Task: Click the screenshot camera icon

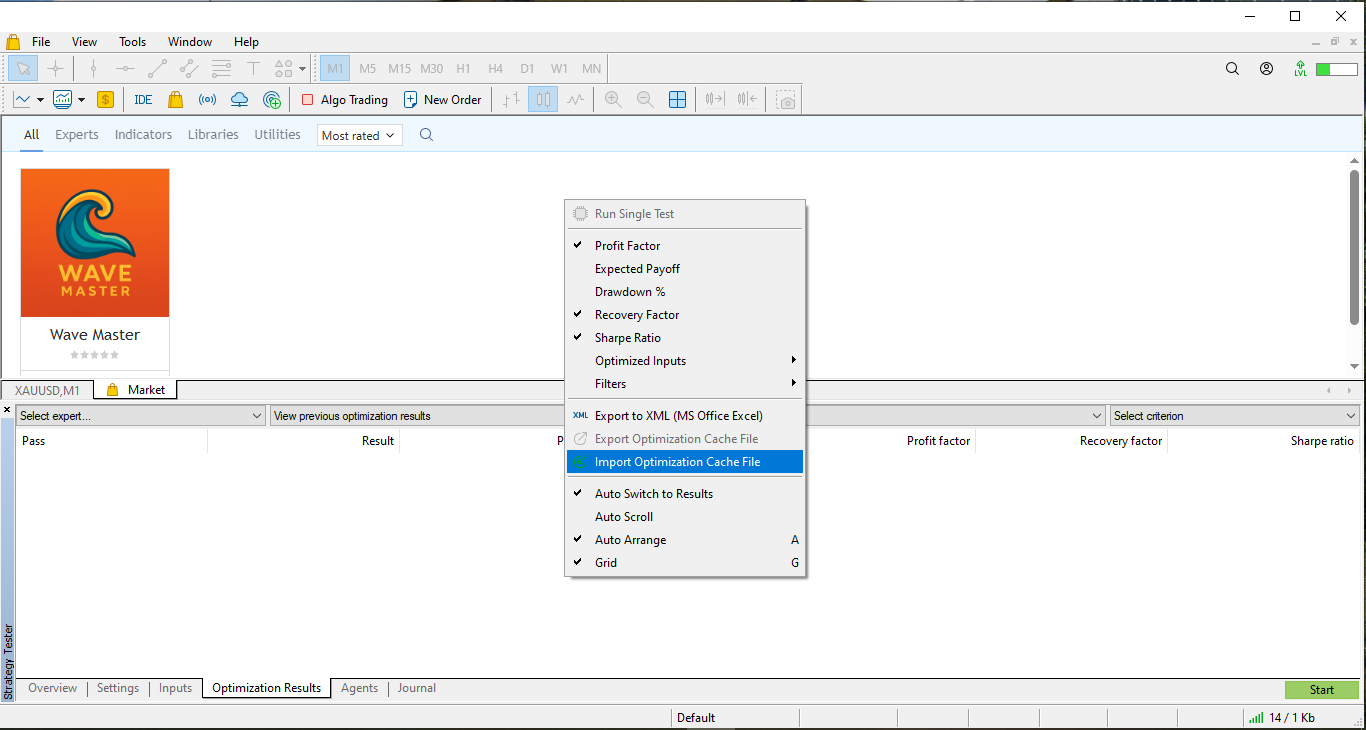Action: (x=787, y=100)
